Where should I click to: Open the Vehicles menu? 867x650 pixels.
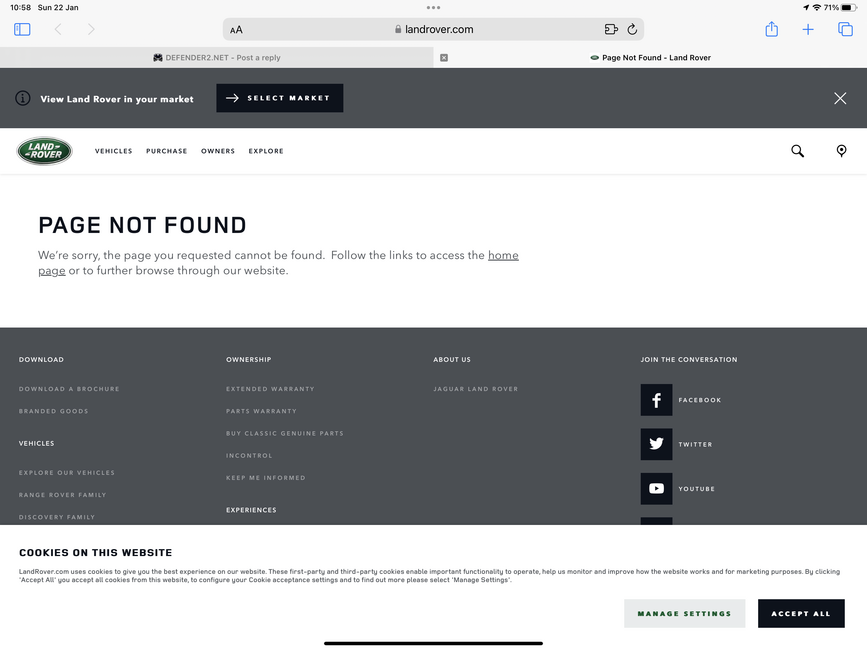click(113, 151)
